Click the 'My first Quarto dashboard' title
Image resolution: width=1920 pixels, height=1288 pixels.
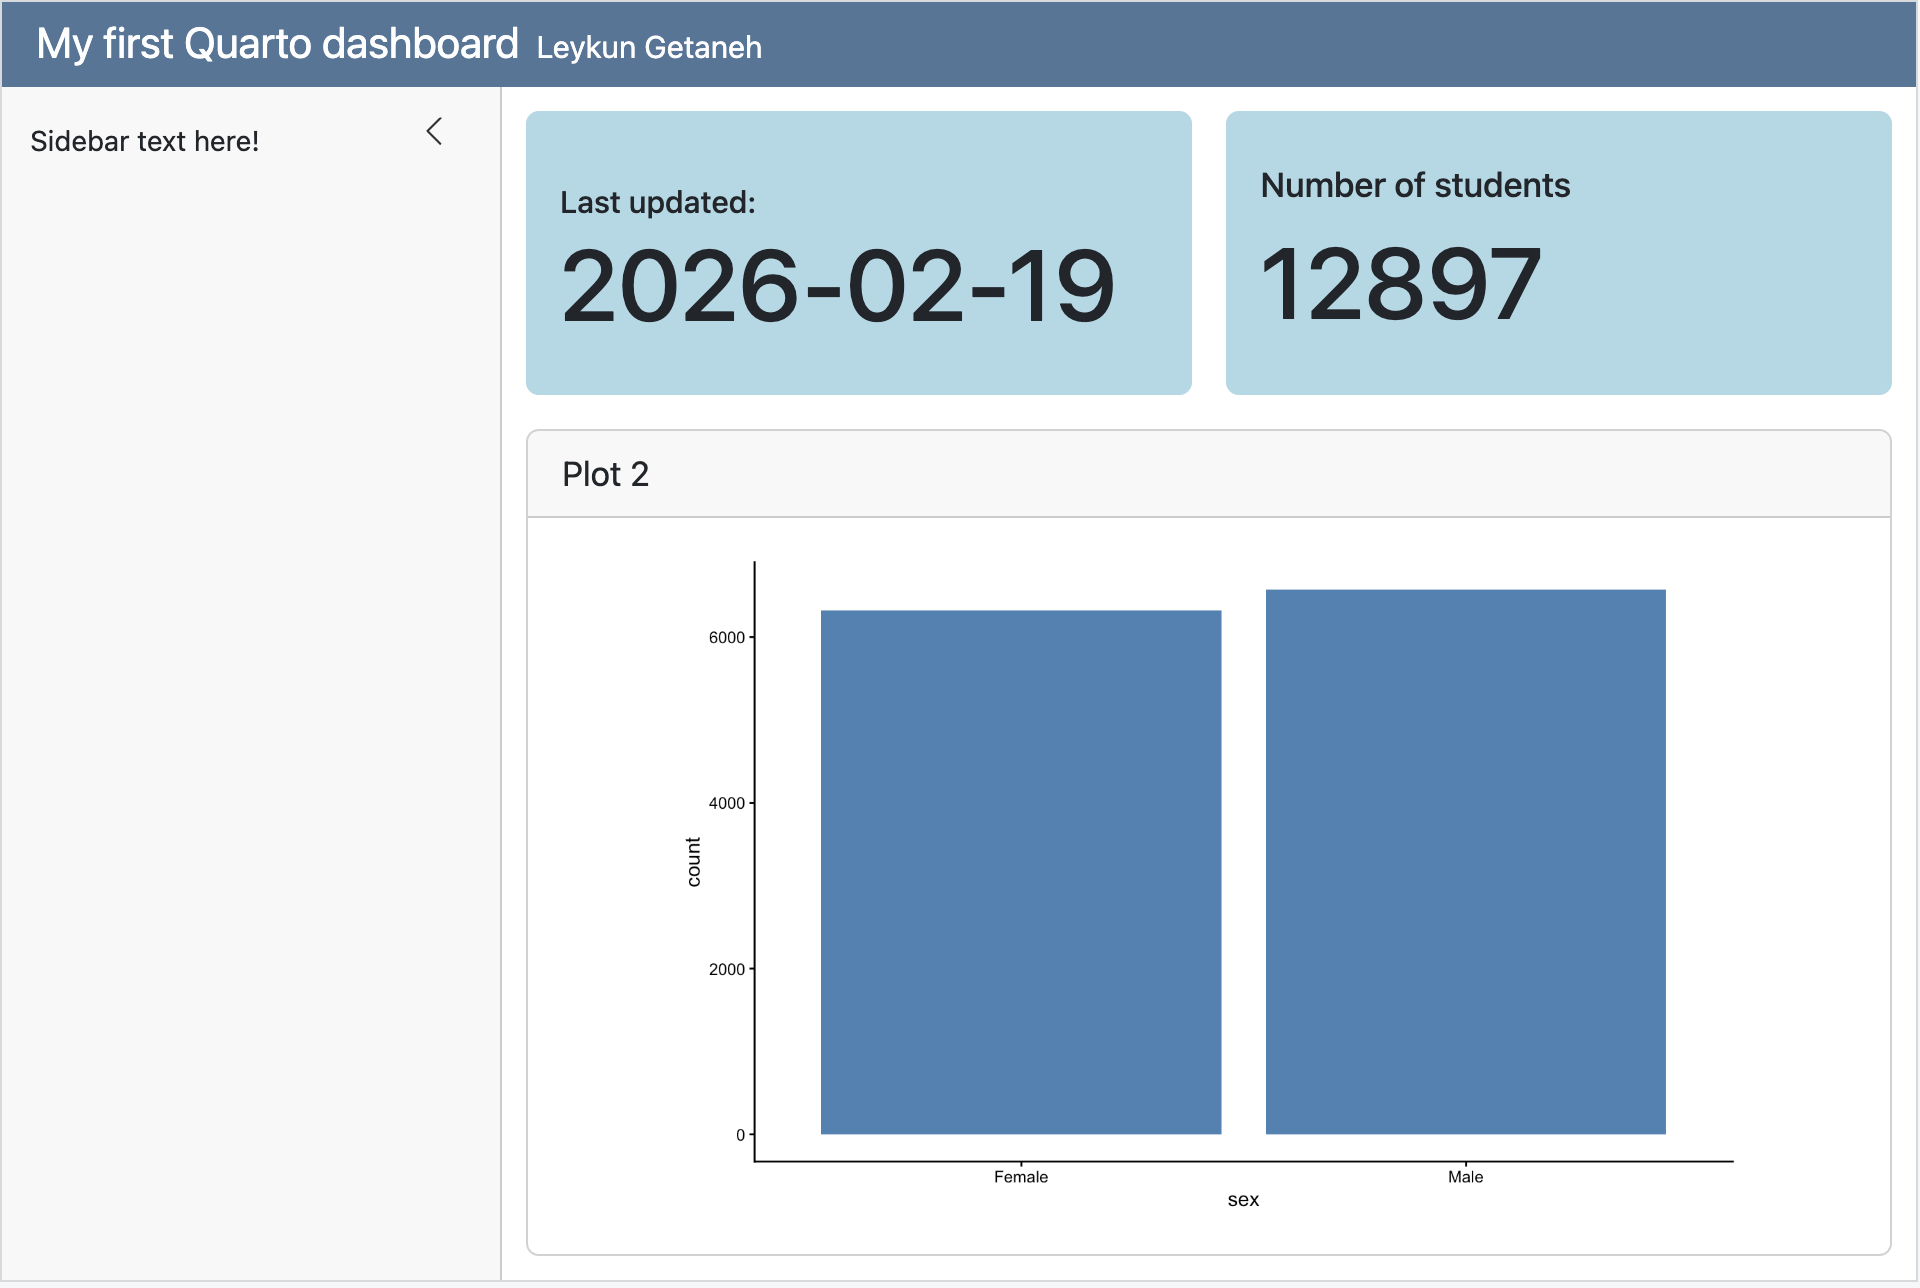coord(277,44)
